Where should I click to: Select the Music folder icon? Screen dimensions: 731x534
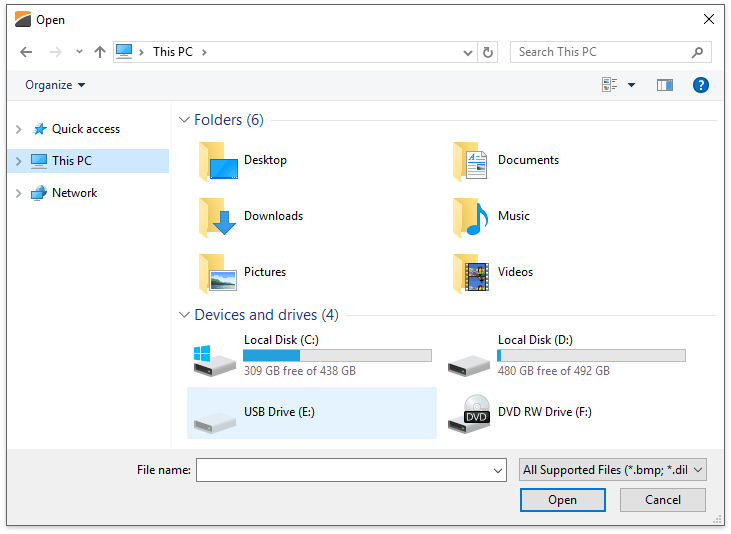click(471, 216)
